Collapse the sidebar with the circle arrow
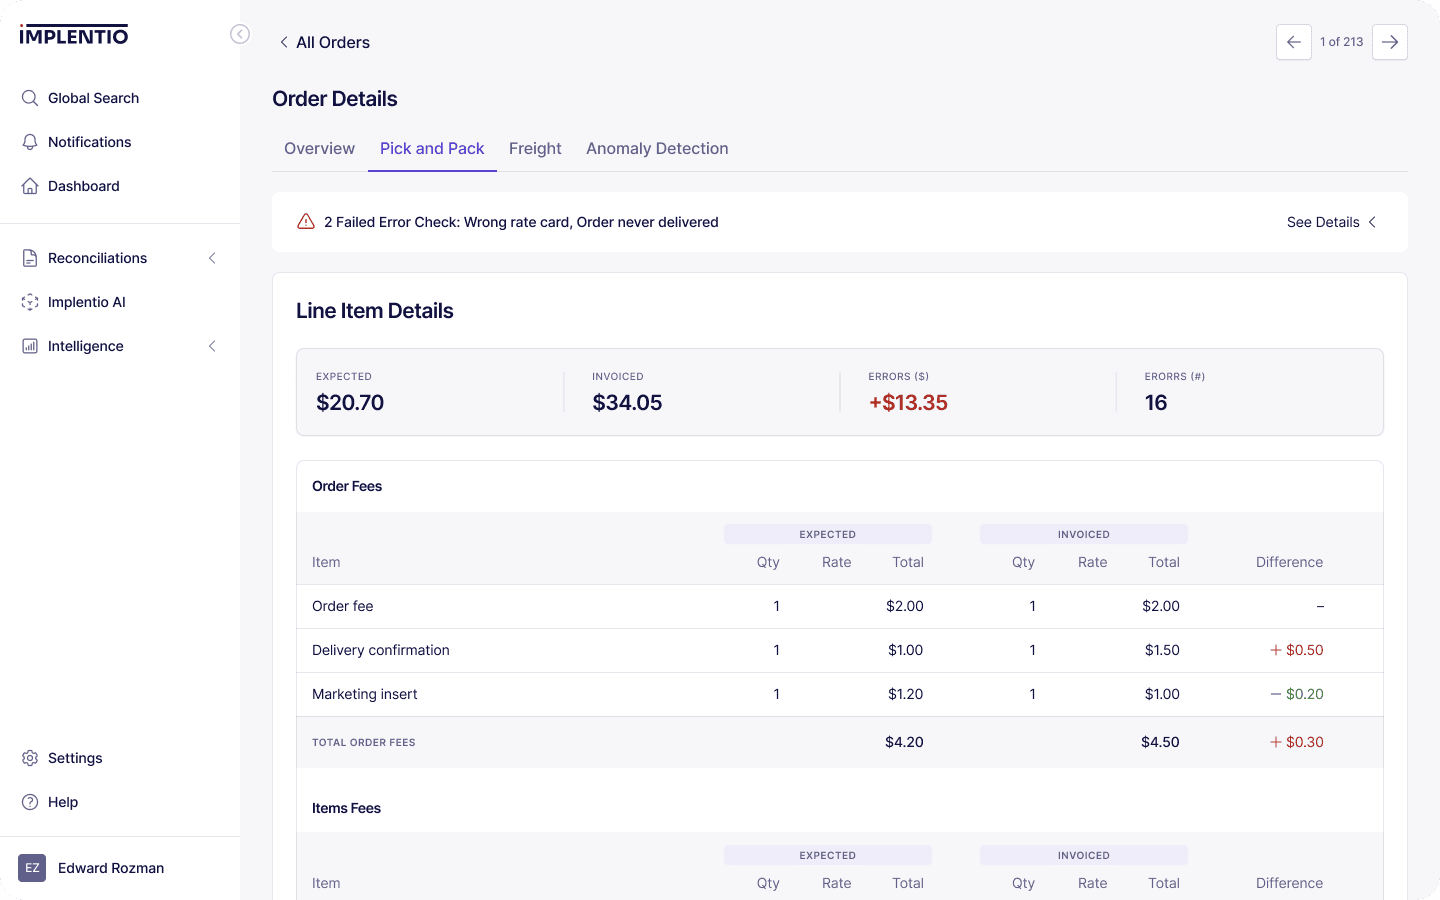1440x900 pixels. (240, 34)
